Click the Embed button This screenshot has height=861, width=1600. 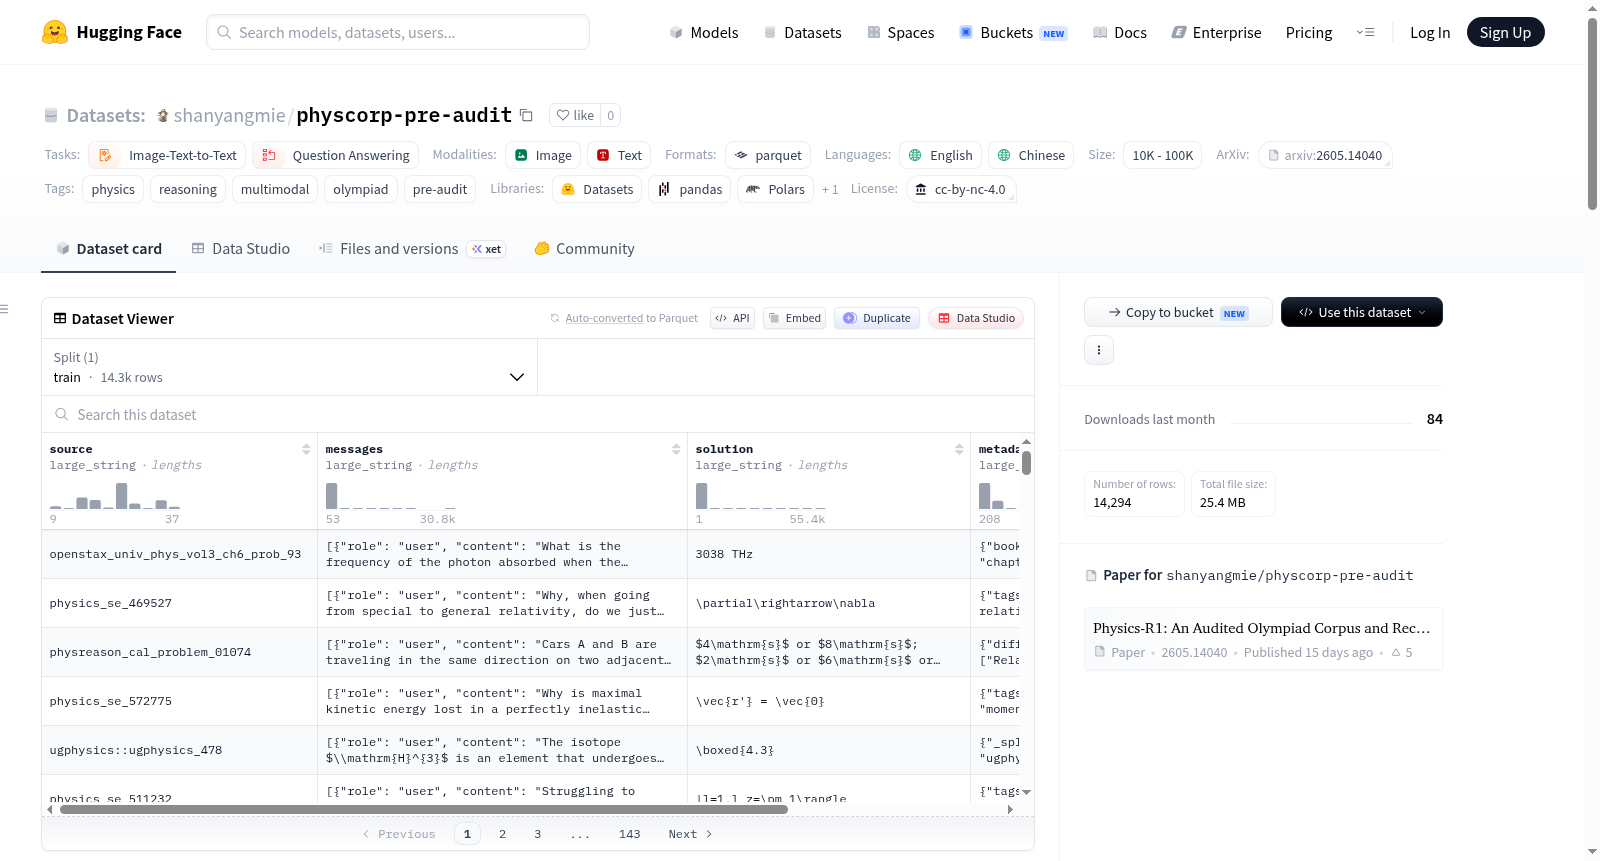pos(794,318)
